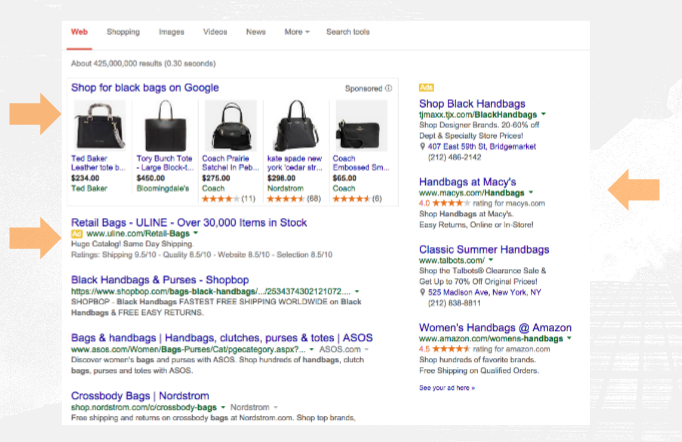Click Ted Baker leather tote image
Viewport: 682px width, 442px height.
click(x=99, y=125)
